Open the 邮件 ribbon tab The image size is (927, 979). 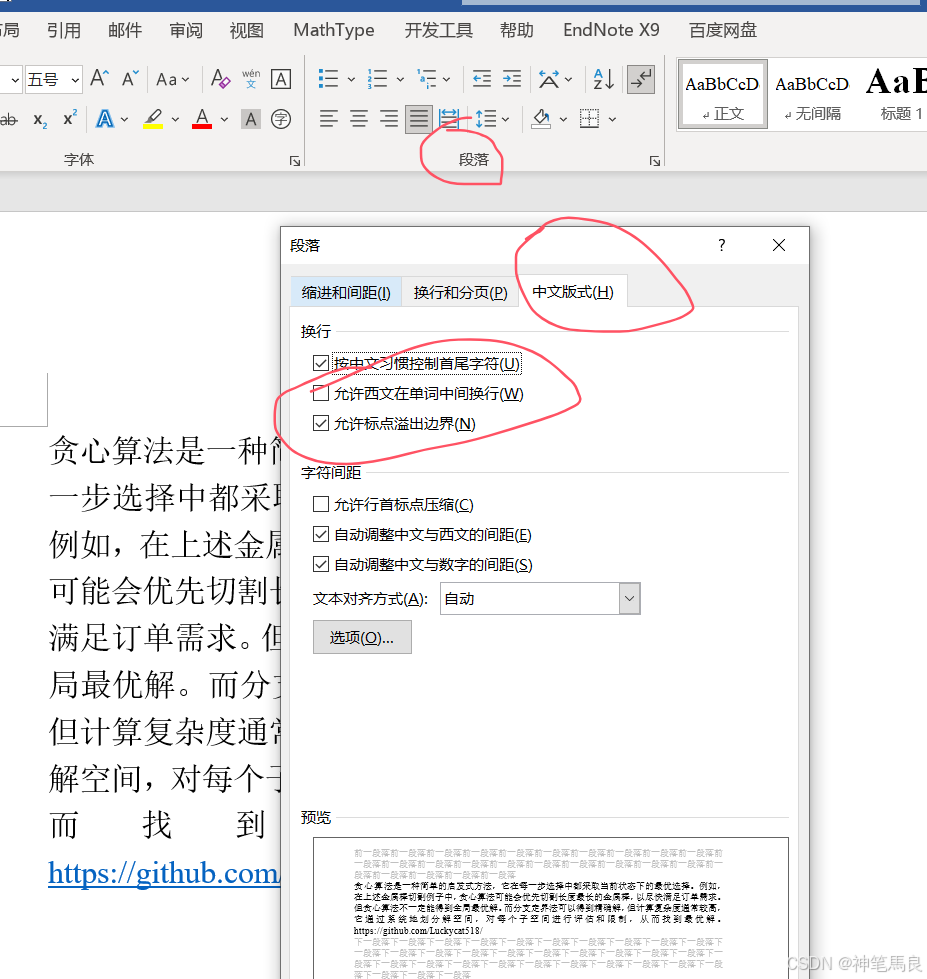tap(125, 30)
